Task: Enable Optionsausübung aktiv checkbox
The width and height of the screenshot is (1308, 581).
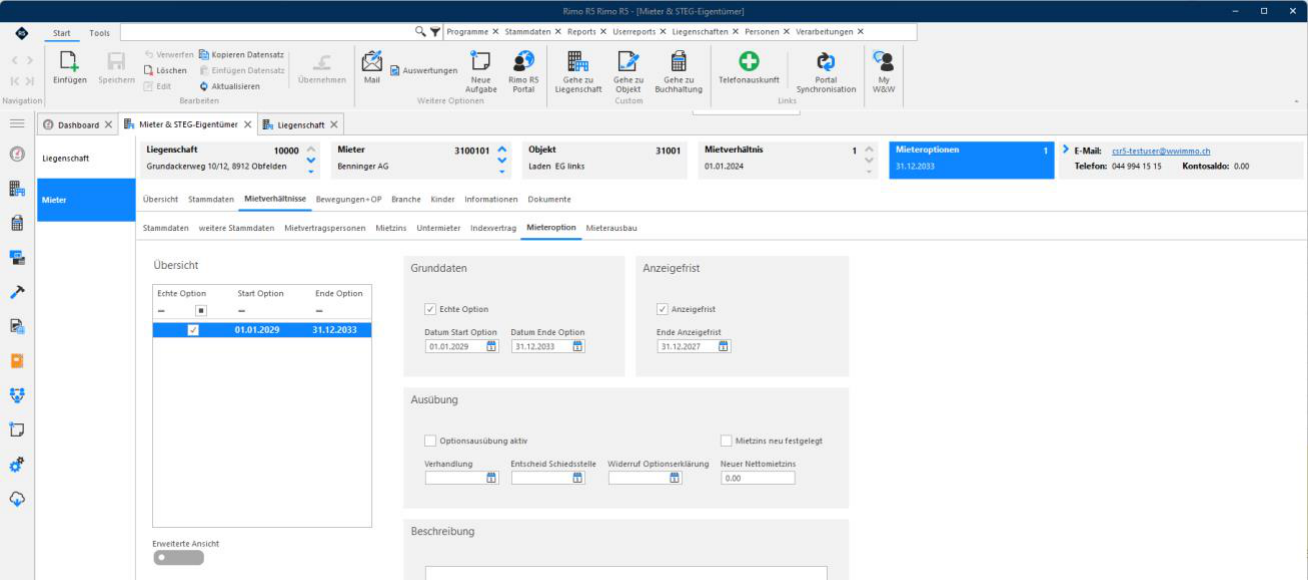Action: click(430, 440)
